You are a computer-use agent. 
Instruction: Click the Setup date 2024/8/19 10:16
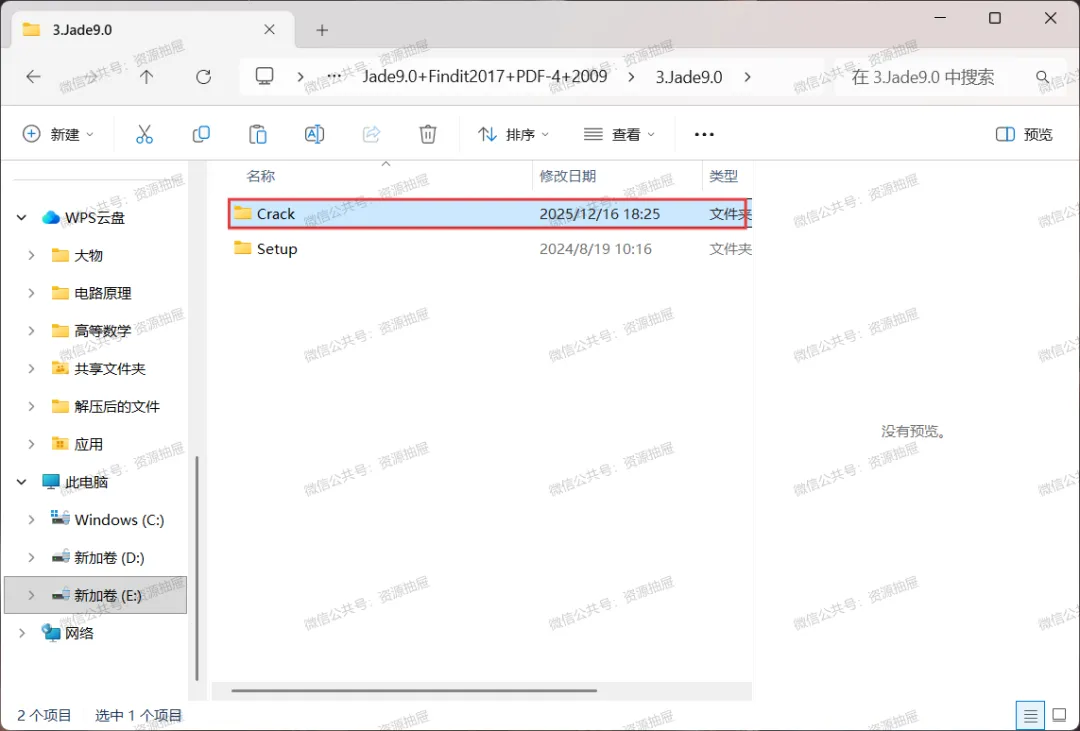pos(595,249)
